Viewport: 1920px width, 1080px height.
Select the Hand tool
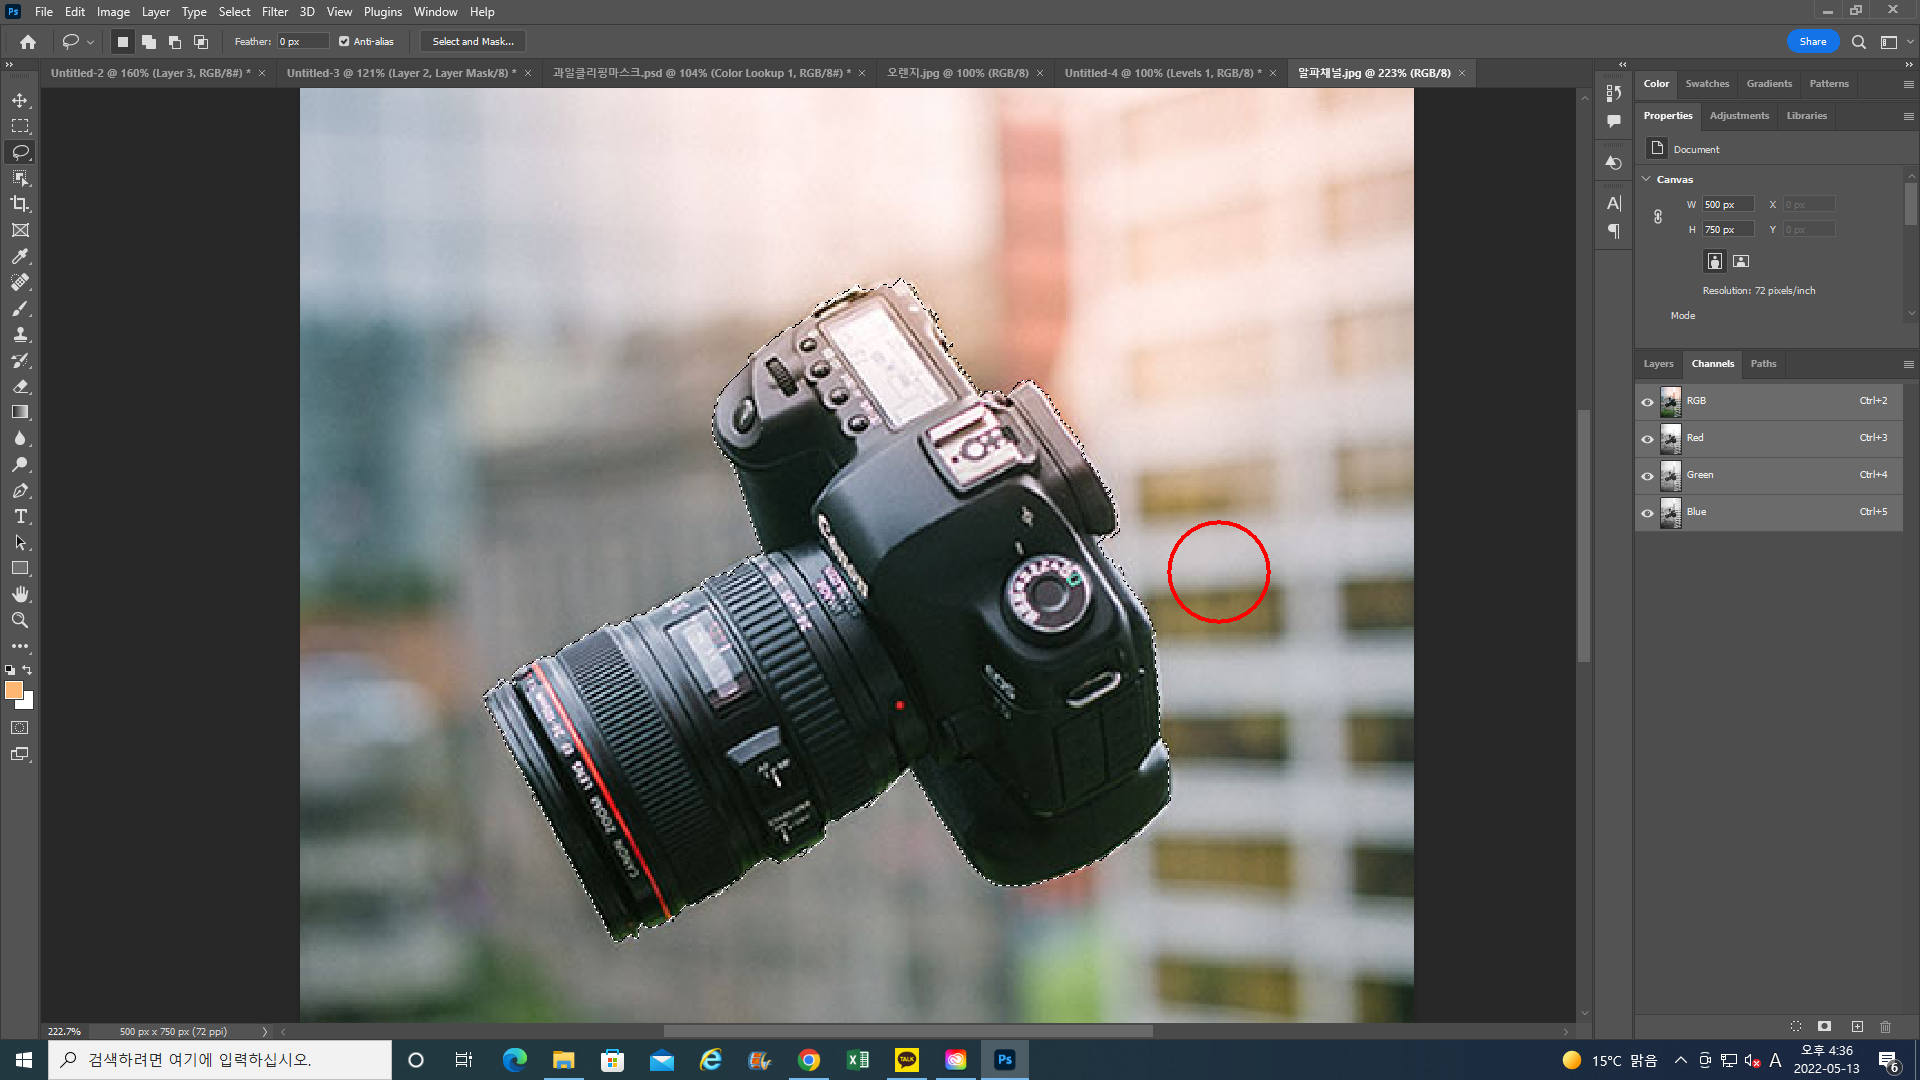[20, 594]
